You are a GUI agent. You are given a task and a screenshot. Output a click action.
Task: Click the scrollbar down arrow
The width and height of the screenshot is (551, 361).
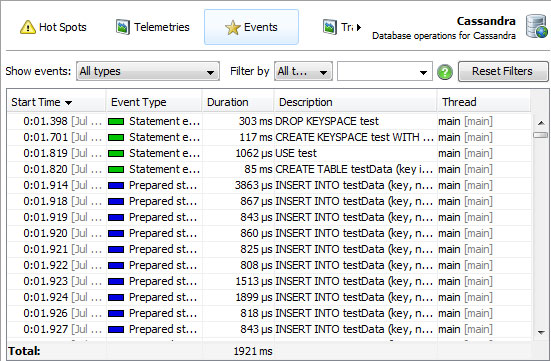pyautogui.click(x=541, y=332)
